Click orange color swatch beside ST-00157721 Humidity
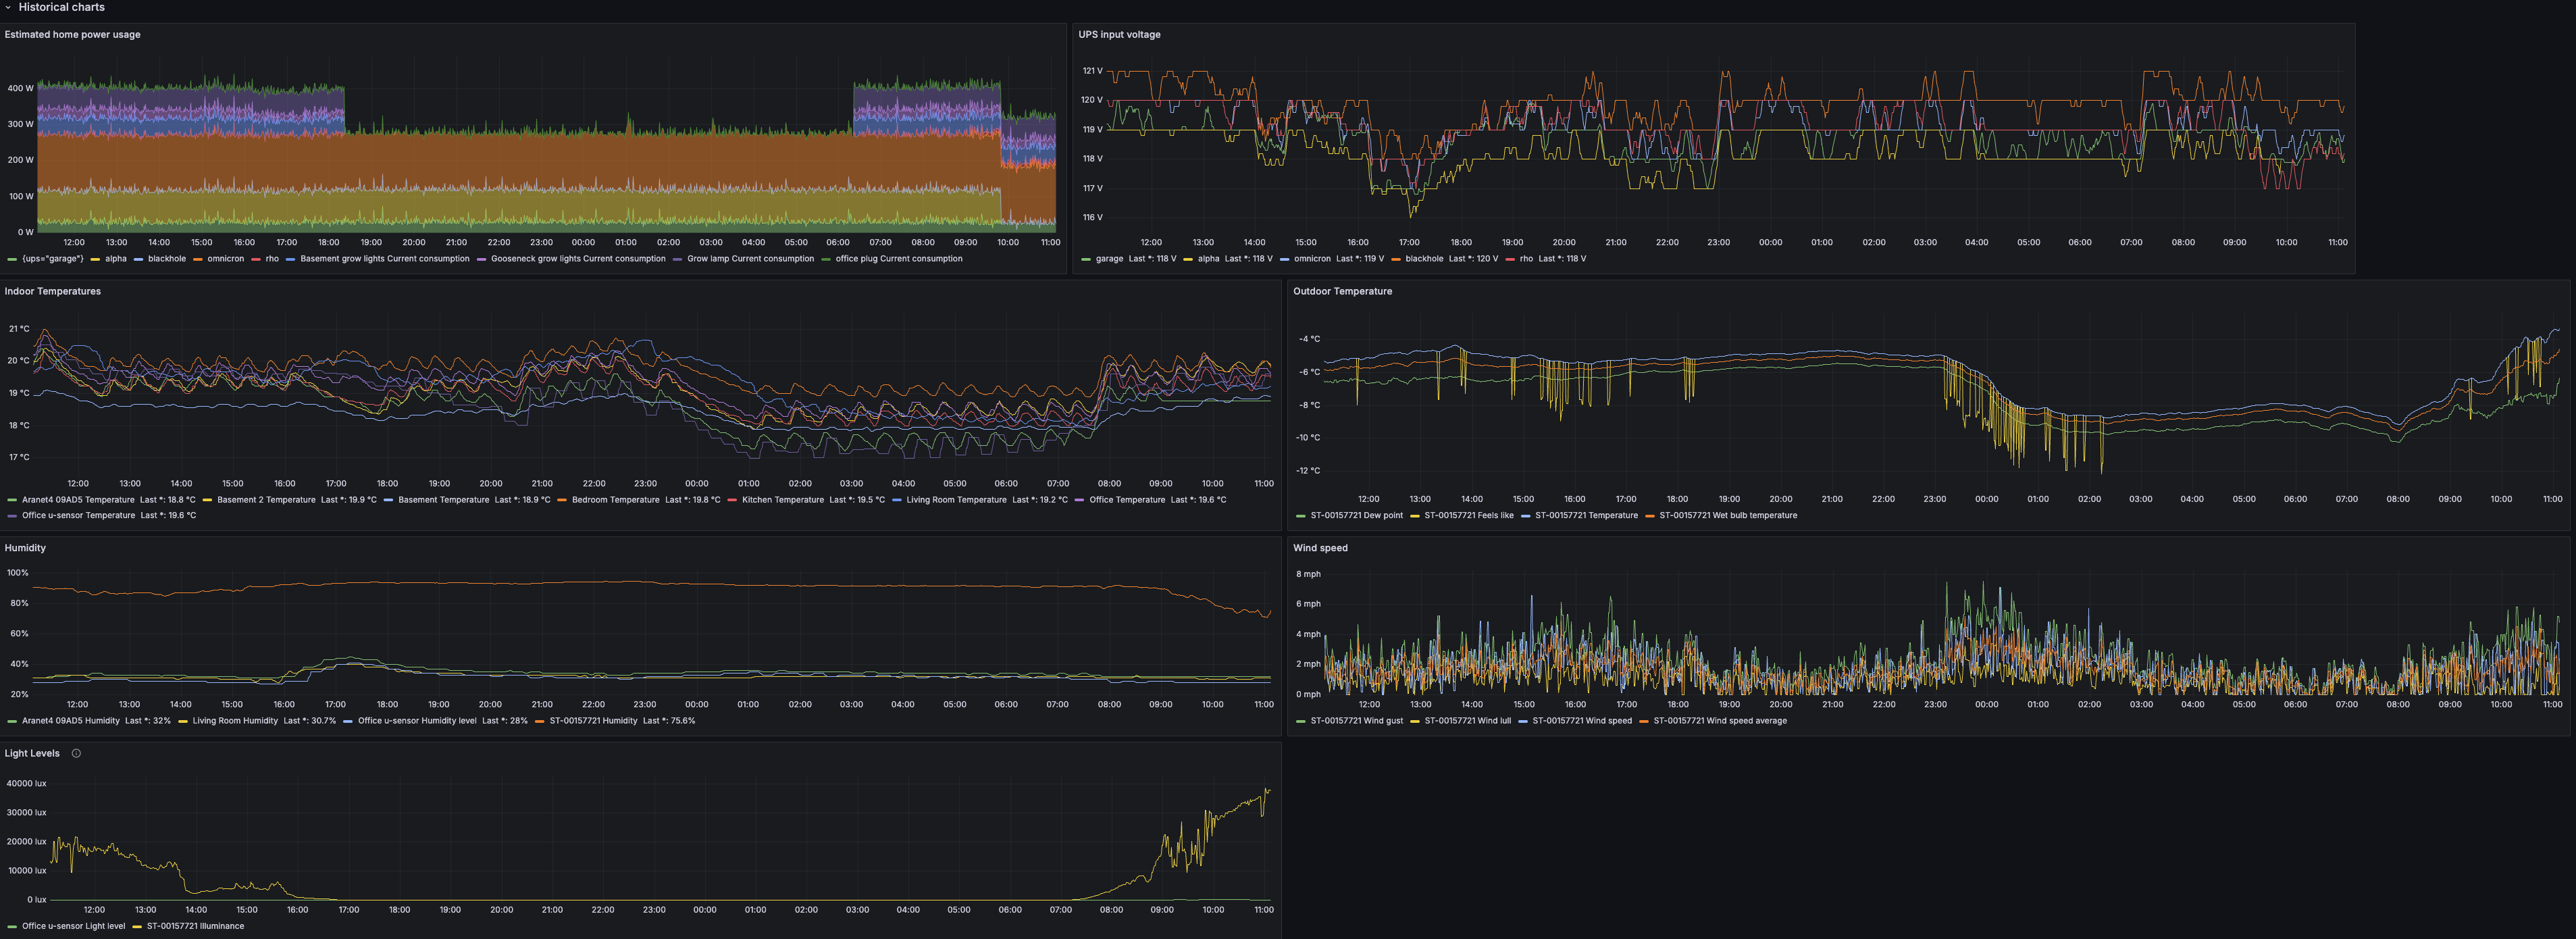 point(539,722)
